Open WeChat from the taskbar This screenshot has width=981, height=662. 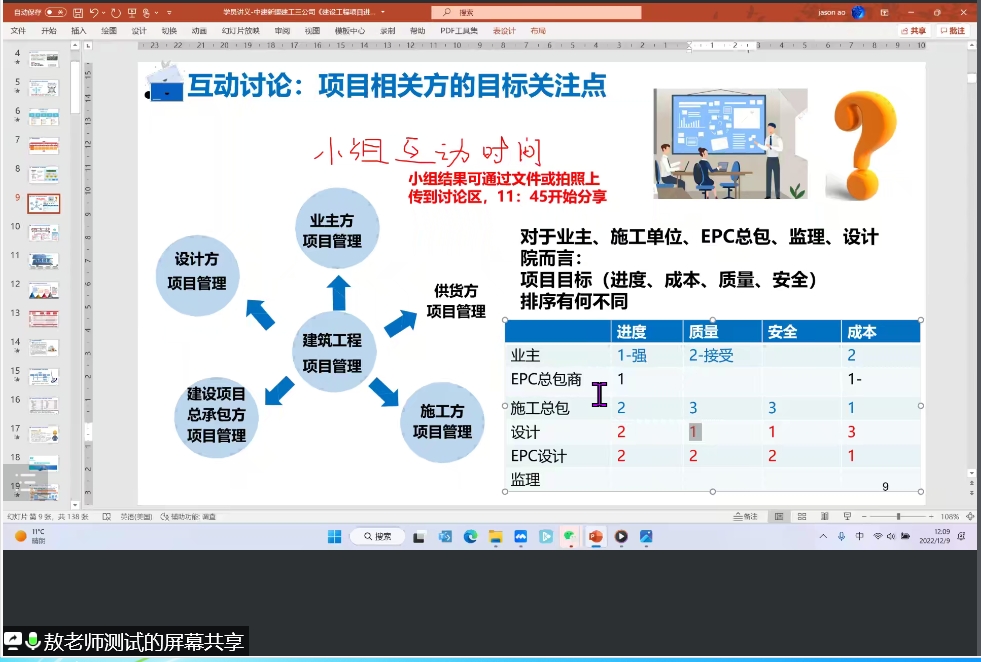pos(572,537)
